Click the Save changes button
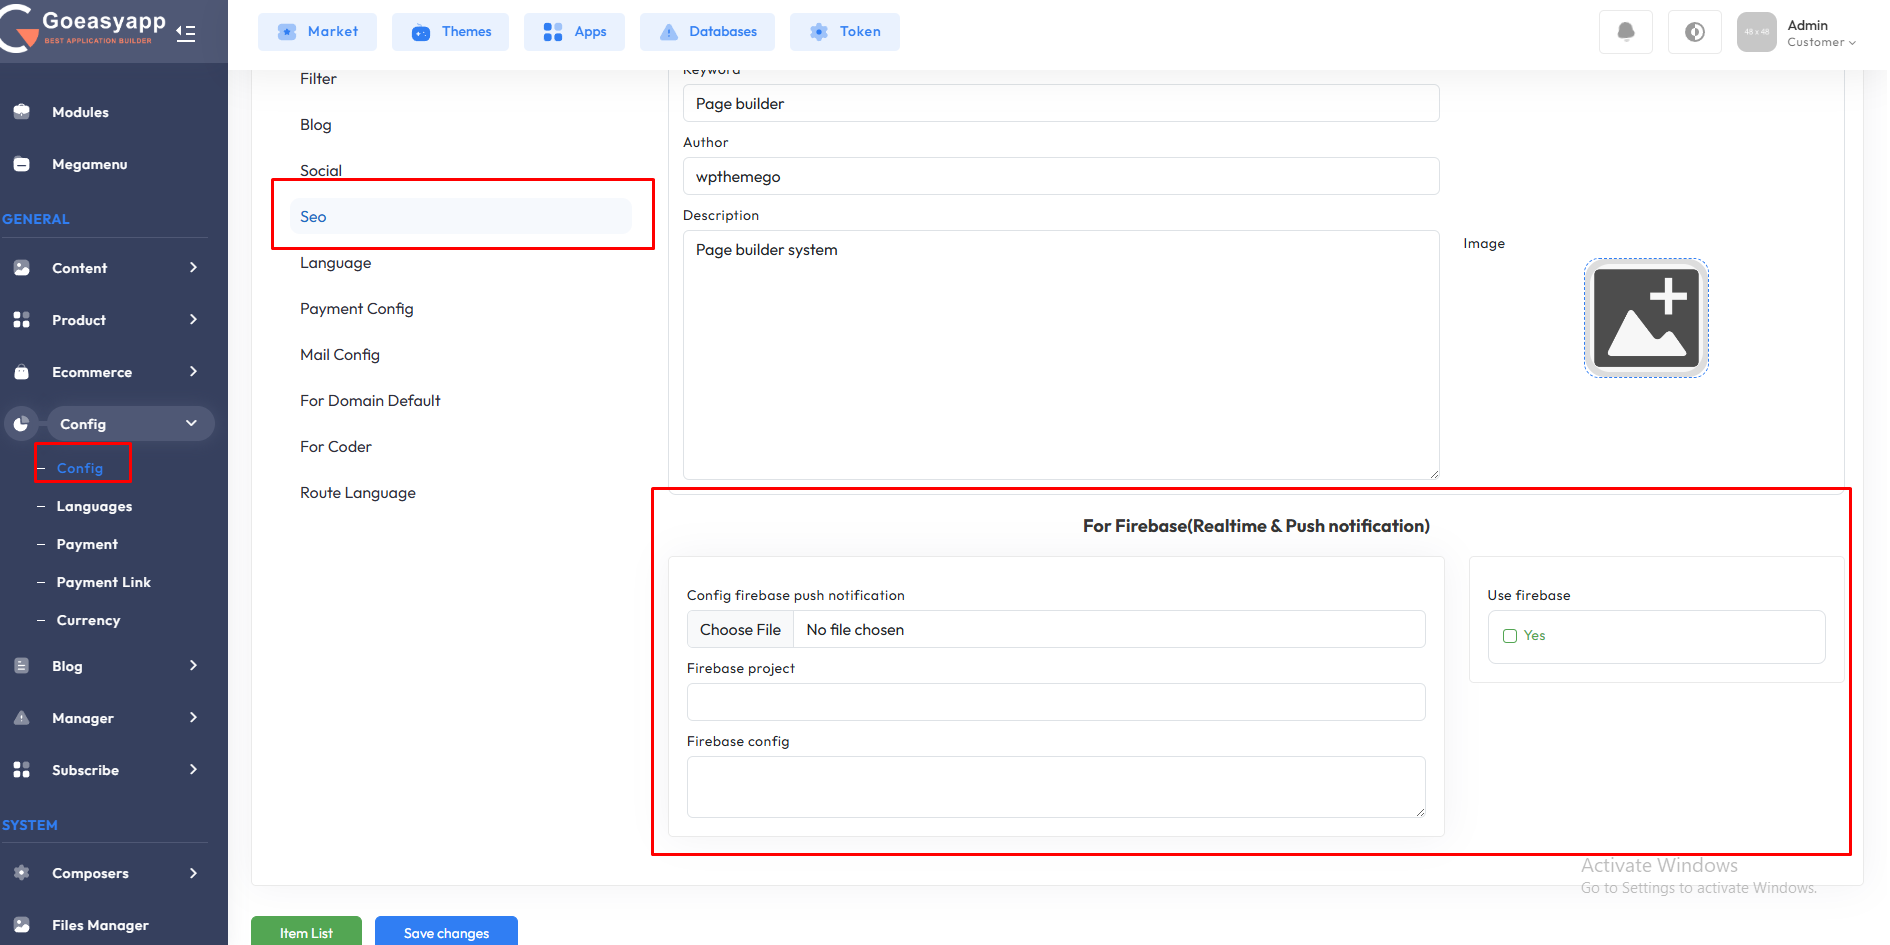The image size is (1890, 945). (446, 932)
